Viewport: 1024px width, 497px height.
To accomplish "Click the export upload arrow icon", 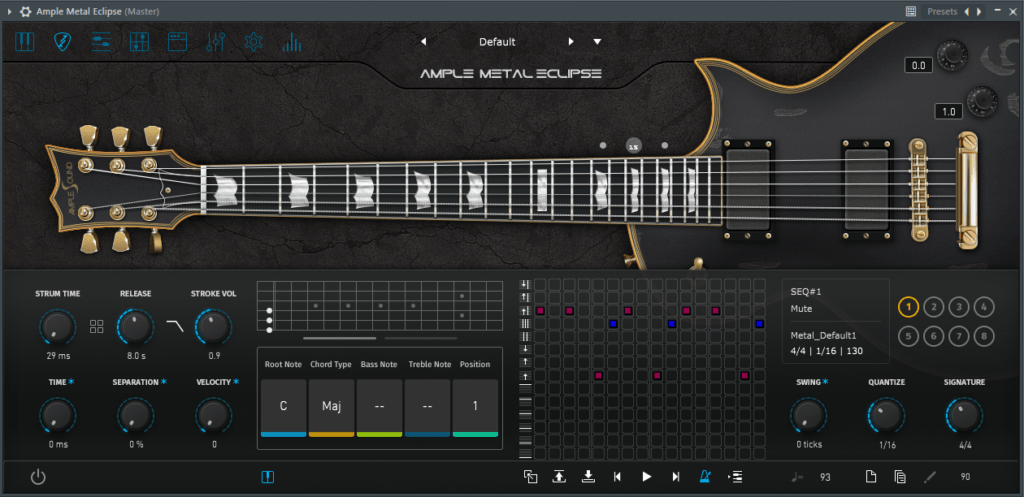I will point(559,477).
